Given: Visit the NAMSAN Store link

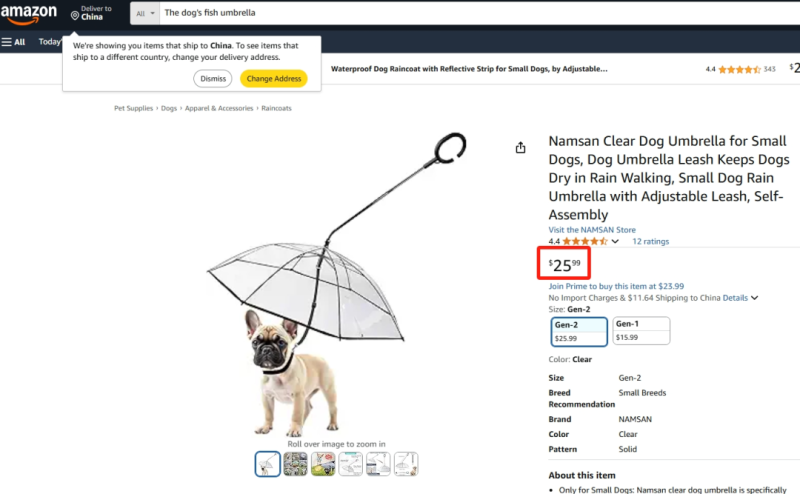Looking at the screenshot, I should click(592, 230).
